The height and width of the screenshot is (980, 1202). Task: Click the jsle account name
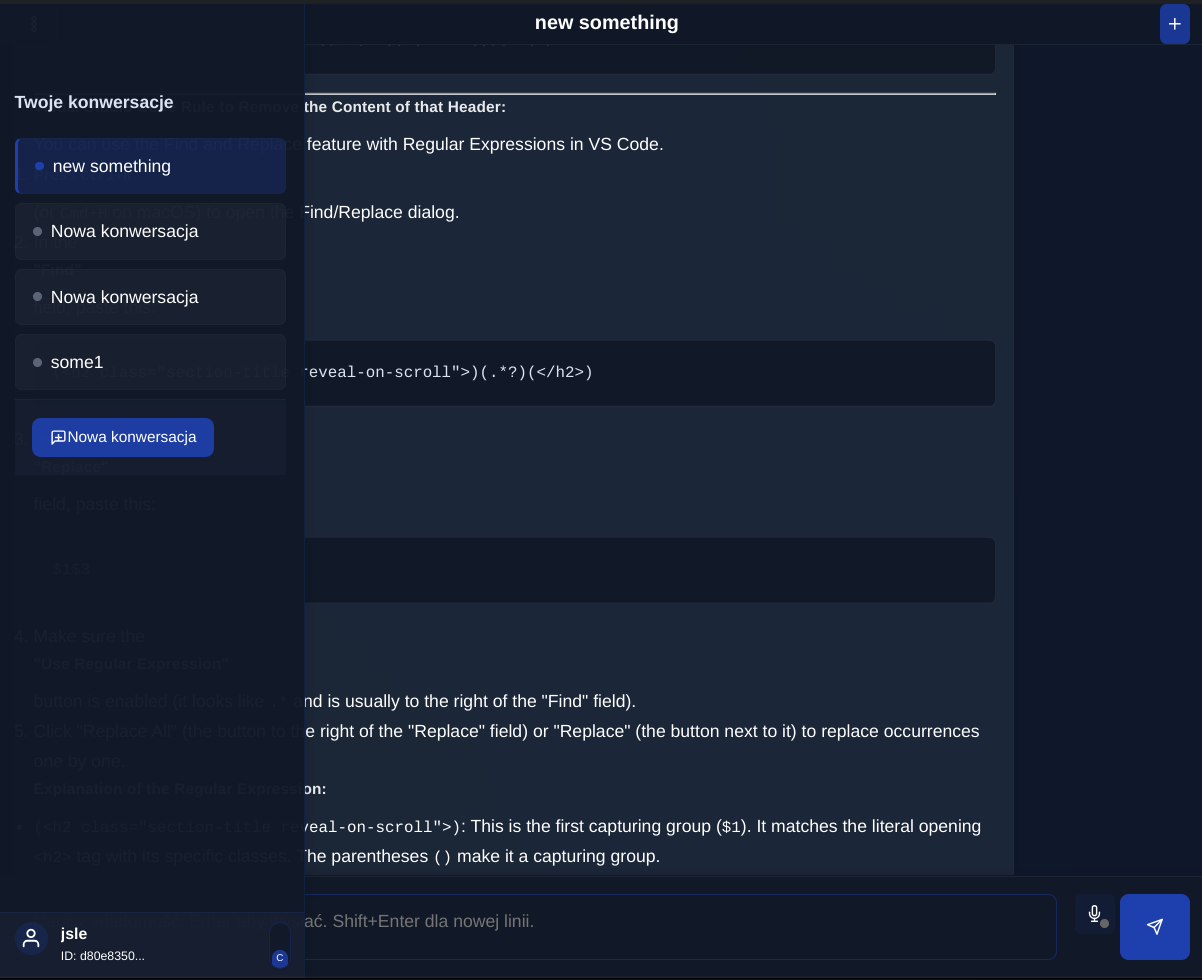click(x=73, y=933)
